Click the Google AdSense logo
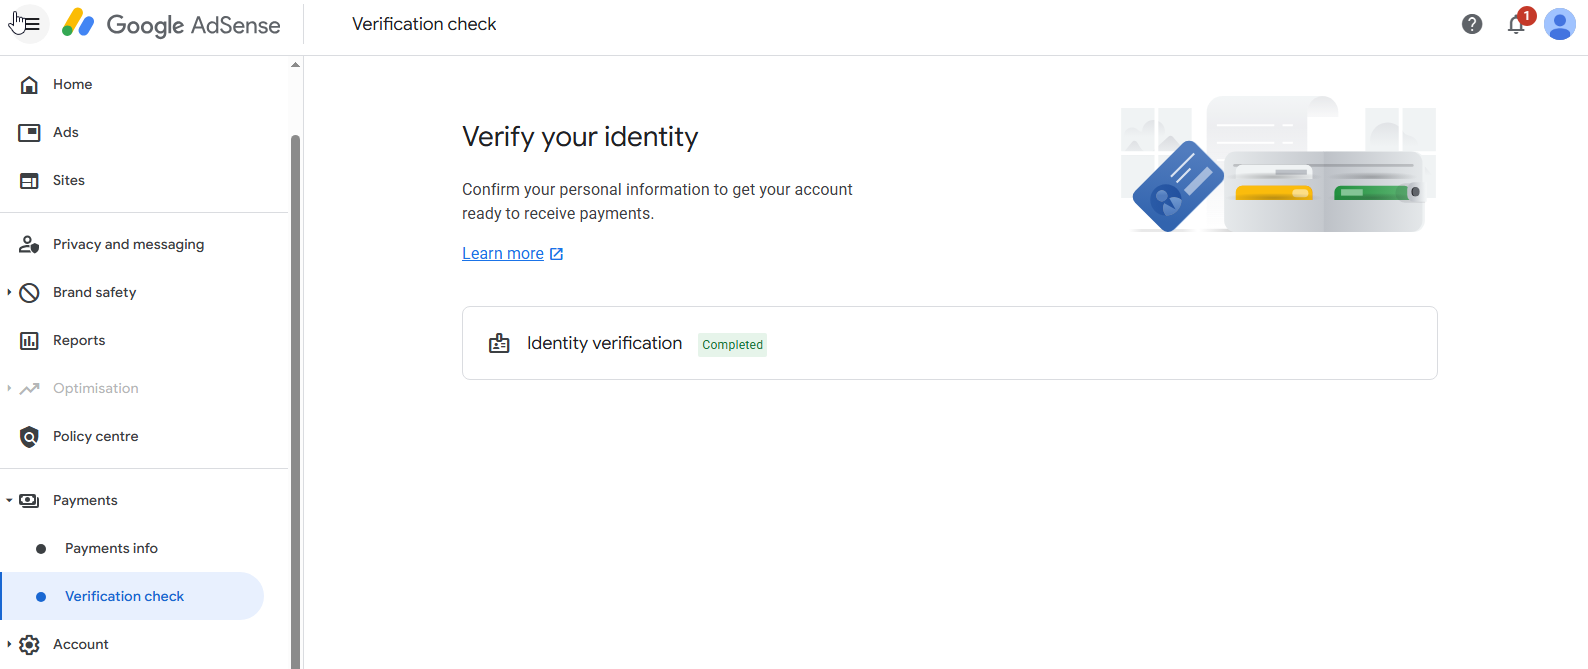The image size is (1588, 669). click(x=171, y=24)
